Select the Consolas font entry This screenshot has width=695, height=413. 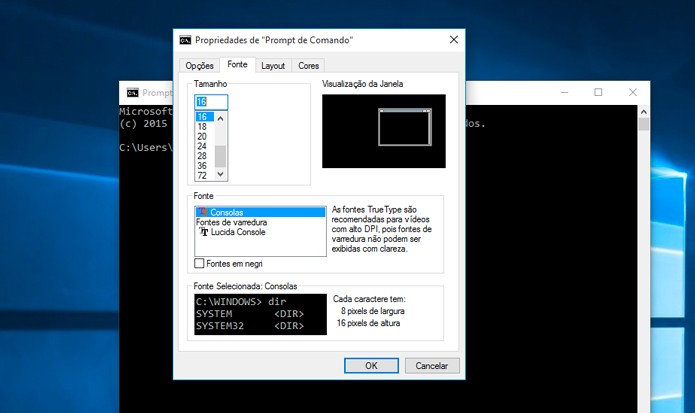[x=260, y=212]
